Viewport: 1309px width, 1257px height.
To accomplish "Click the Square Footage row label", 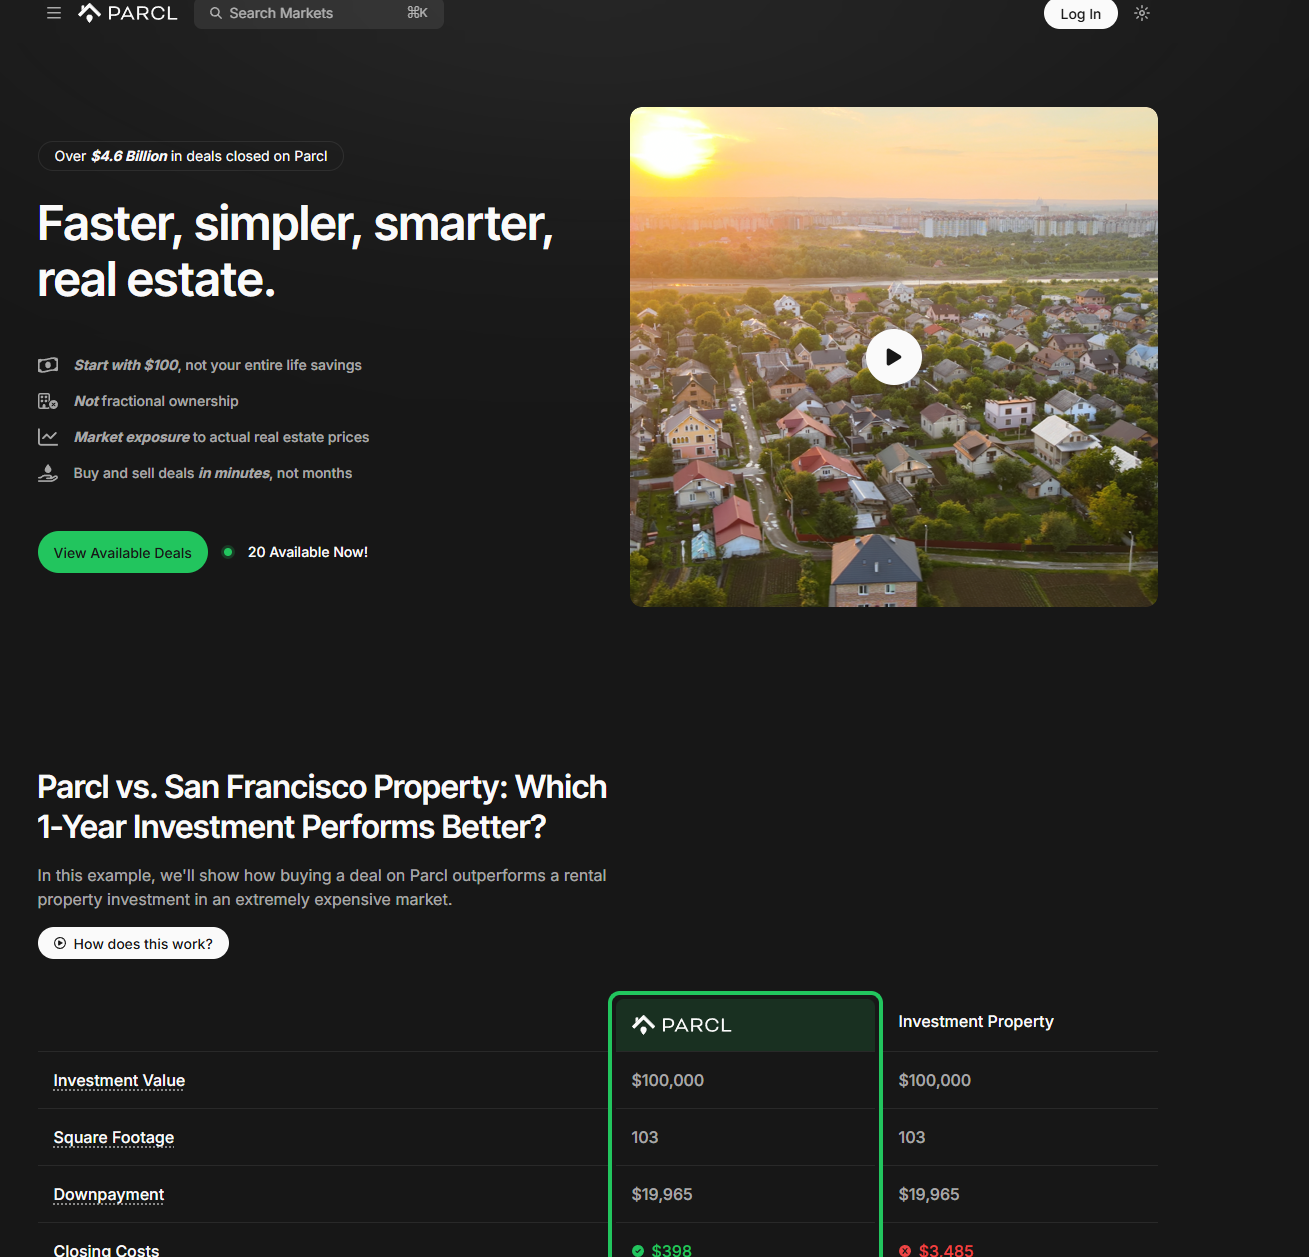I will [x=114, y=1137].
